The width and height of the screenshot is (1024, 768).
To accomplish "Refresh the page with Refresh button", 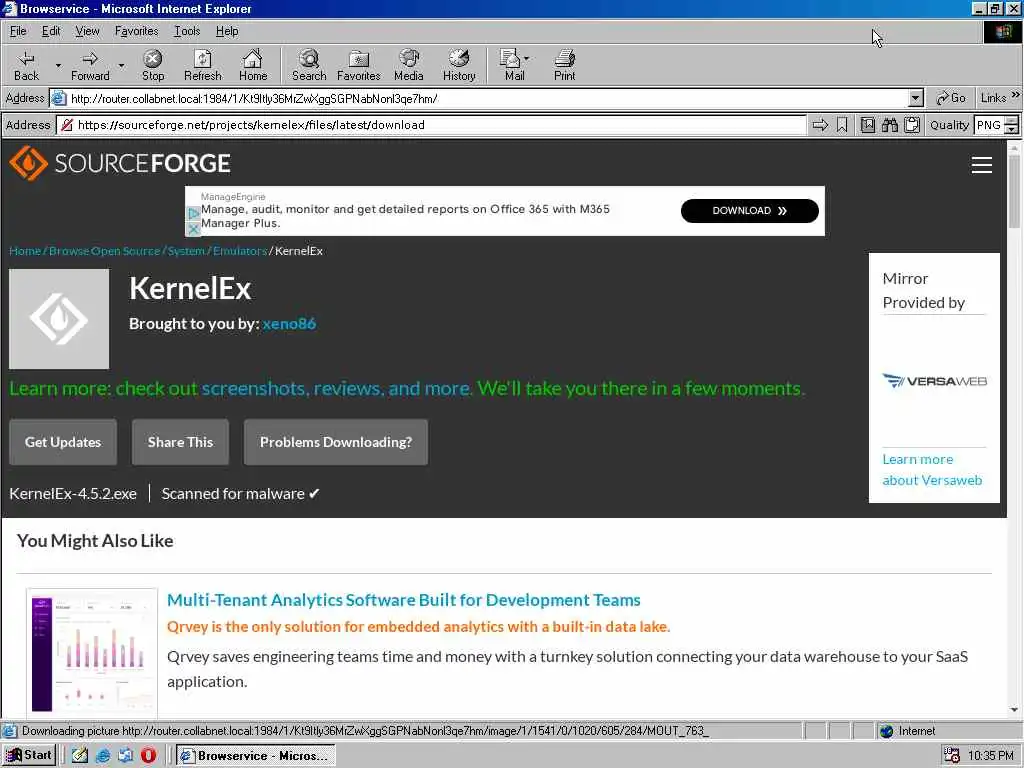I will coord(202,65).
